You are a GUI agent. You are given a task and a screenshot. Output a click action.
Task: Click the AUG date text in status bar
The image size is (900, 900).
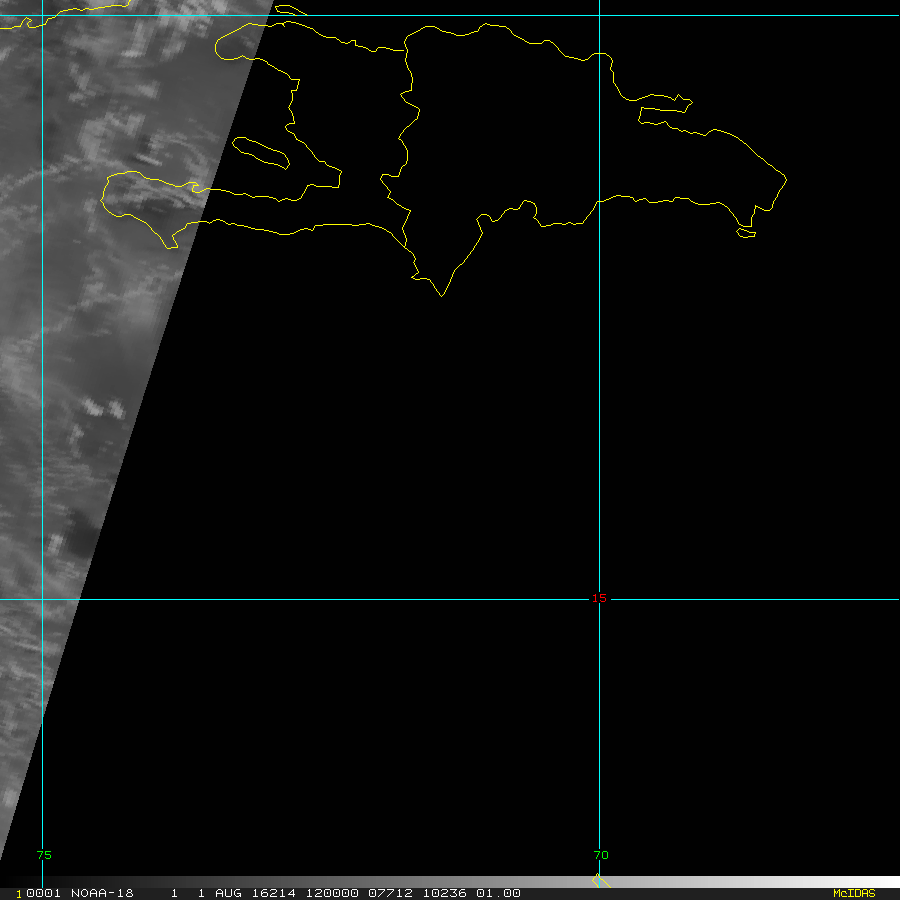(226, 893)
